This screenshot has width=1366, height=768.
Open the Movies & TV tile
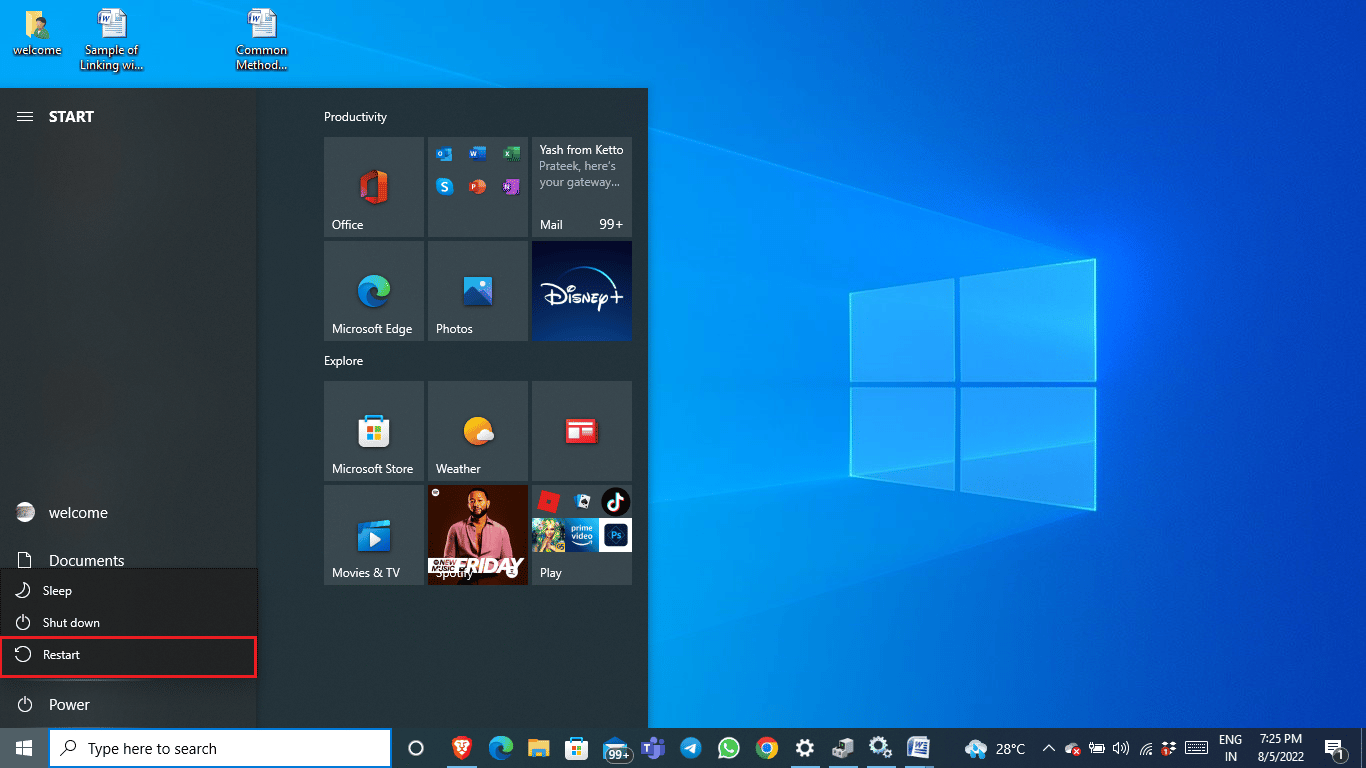point(374,535)
